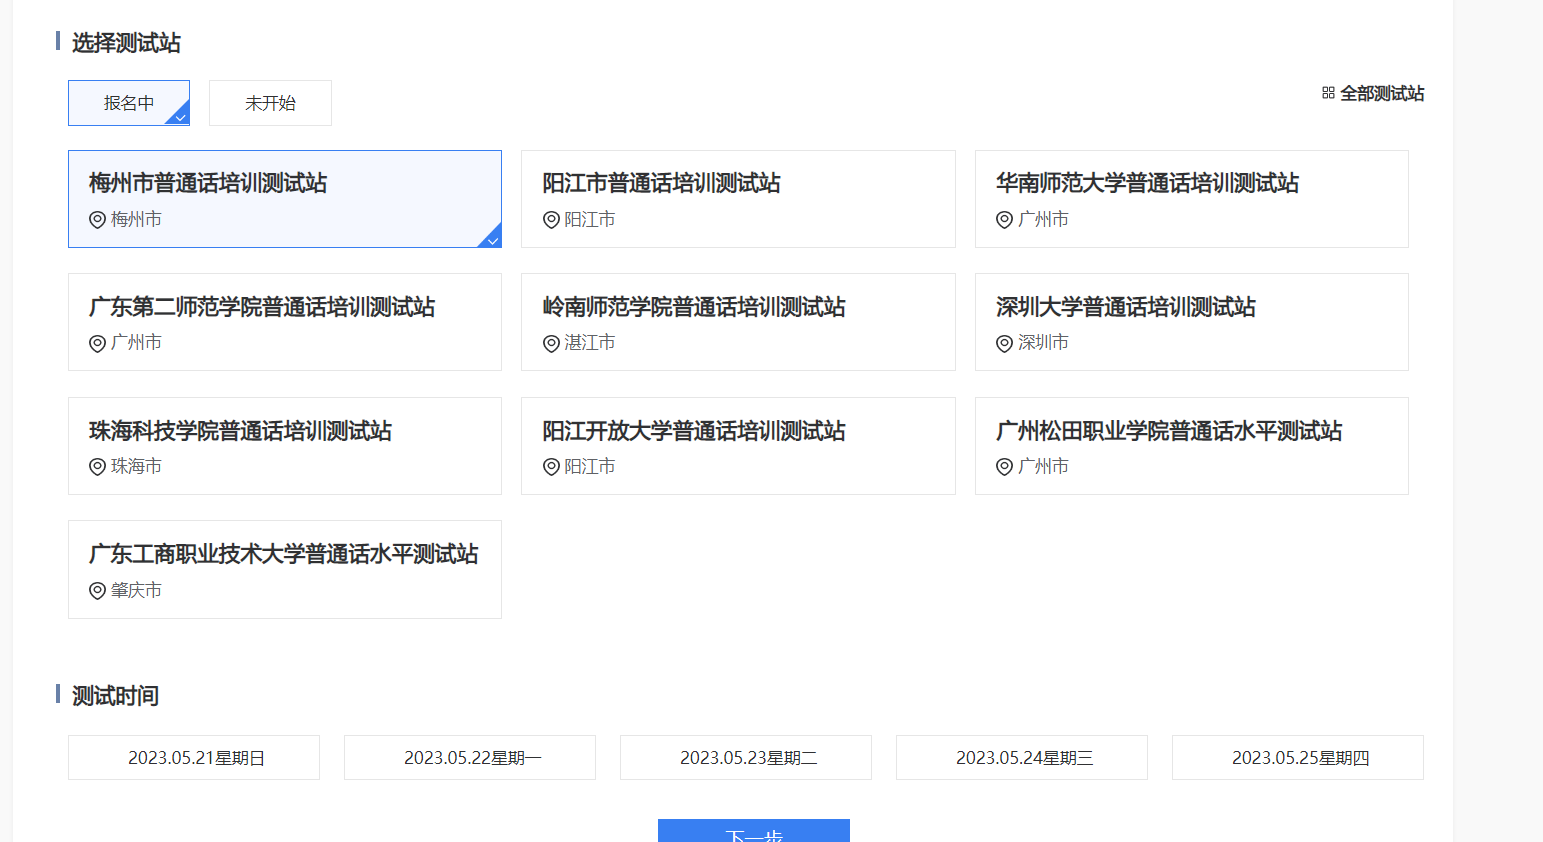
Task: Choose 广东工商职业技术大学普通话水平测试站 card
Action: (x=285, y=570)
